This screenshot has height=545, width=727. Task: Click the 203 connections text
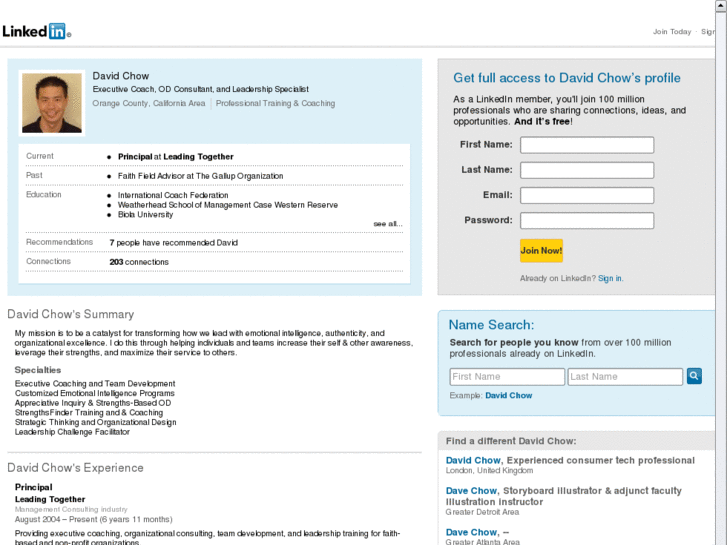point(139,262)
